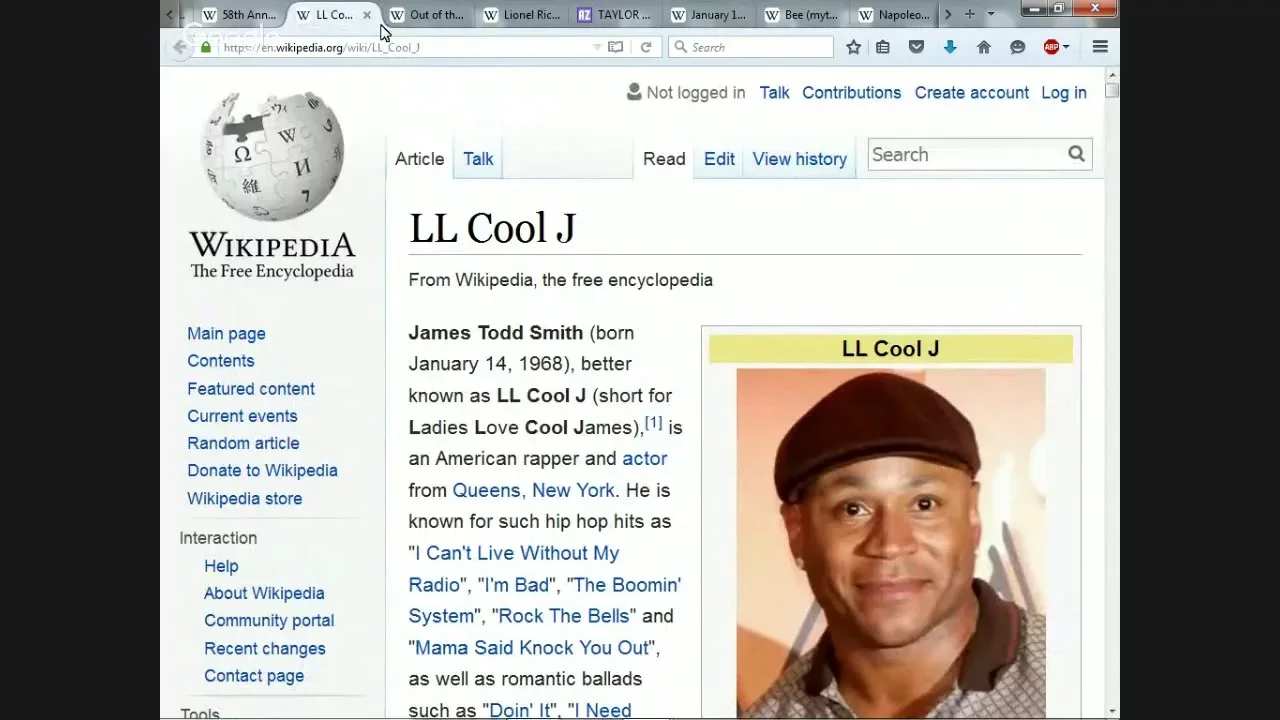Follow the Queens, New York link
This screenshot has height=720, width=1280.
pyautogui.click(x=533, y=490)
